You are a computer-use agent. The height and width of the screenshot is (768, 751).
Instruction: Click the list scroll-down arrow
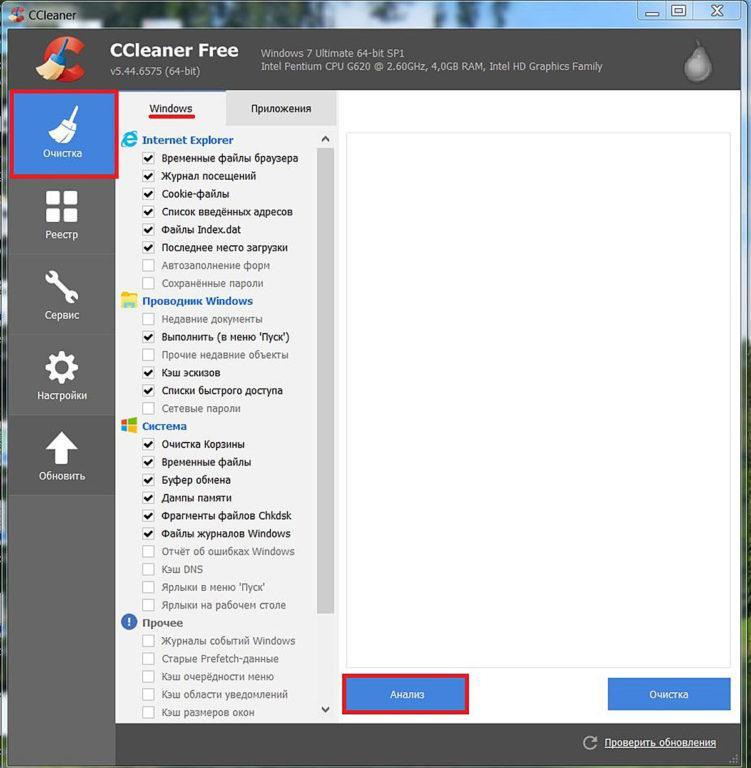tap(325, 709)
